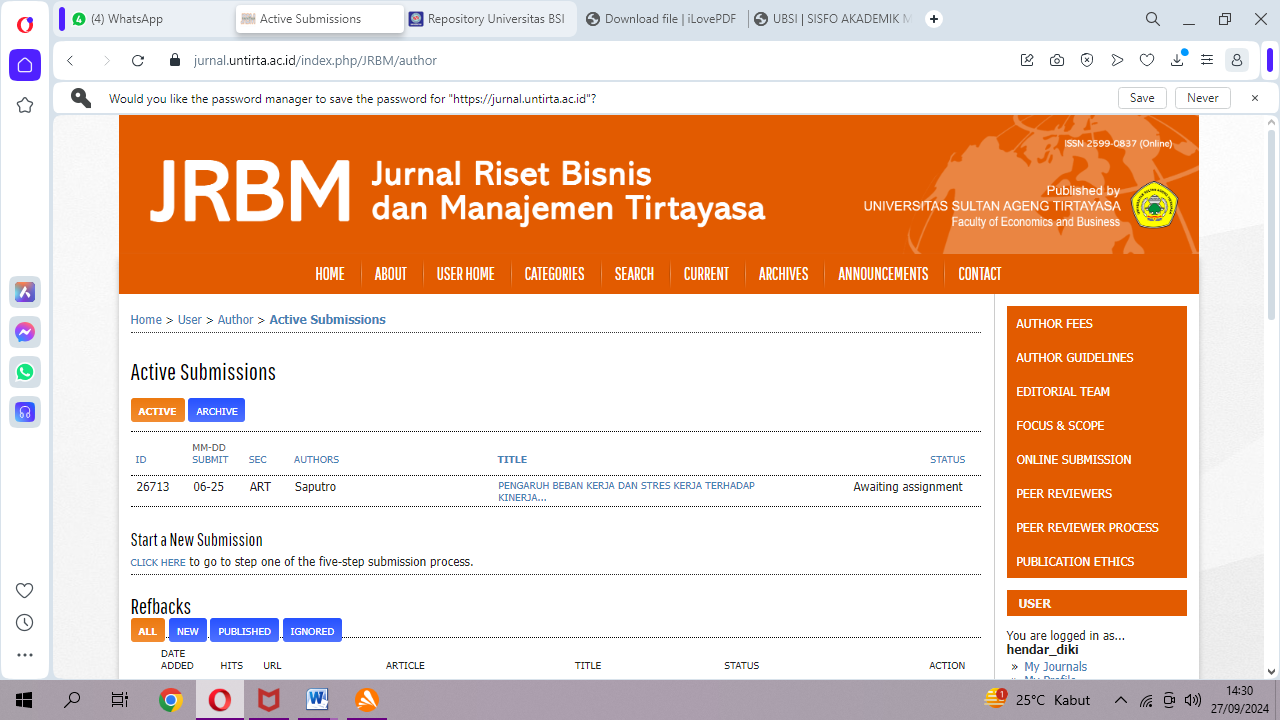Open McAfee from the taskbar

click(x=268, y=700)
